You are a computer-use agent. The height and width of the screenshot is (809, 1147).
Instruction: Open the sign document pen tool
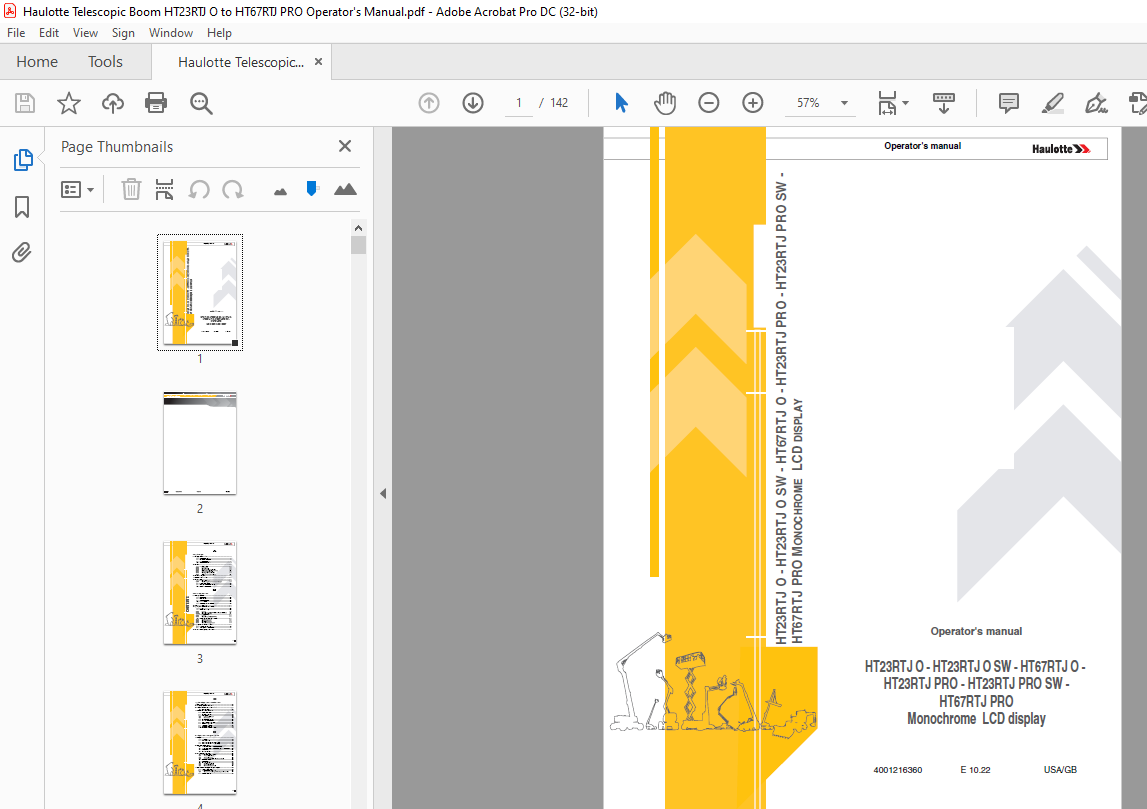[x=1097, y=103]
